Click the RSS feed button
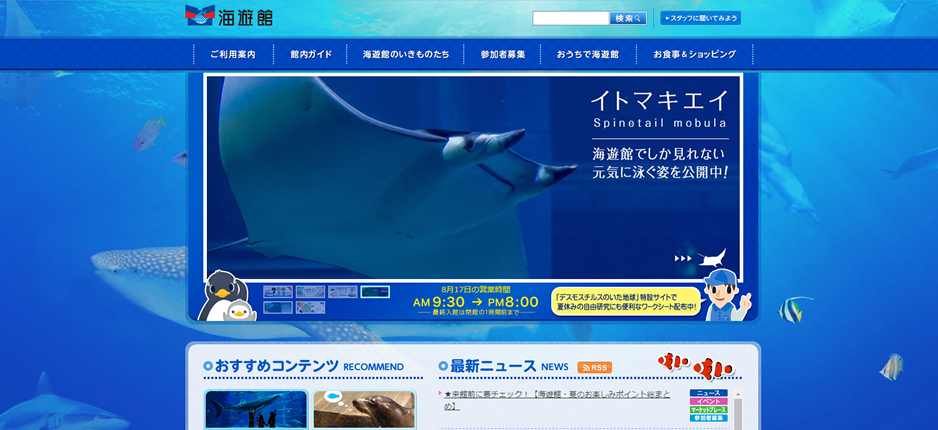938x430 pixels. 595,367
